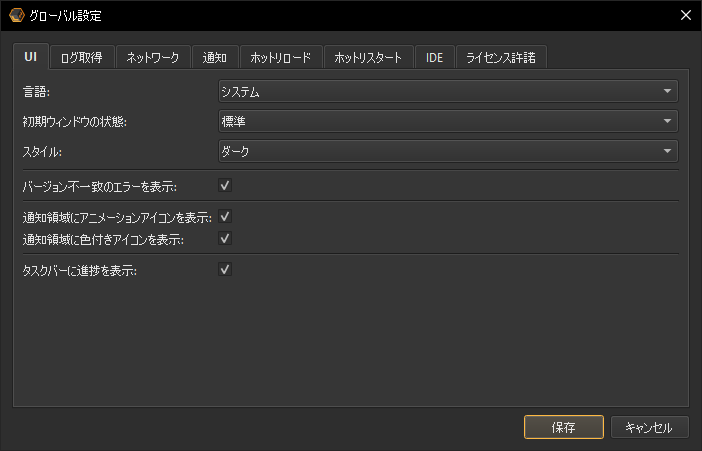
Task: Open the 言語 dropdown set to システム
Action: (448, 91)
